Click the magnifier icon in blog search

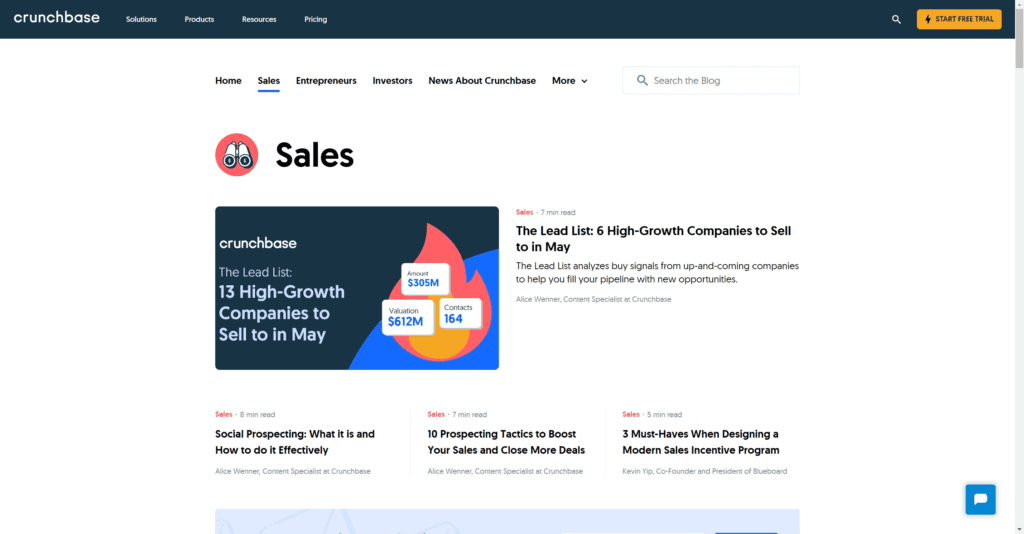[642, 80]
